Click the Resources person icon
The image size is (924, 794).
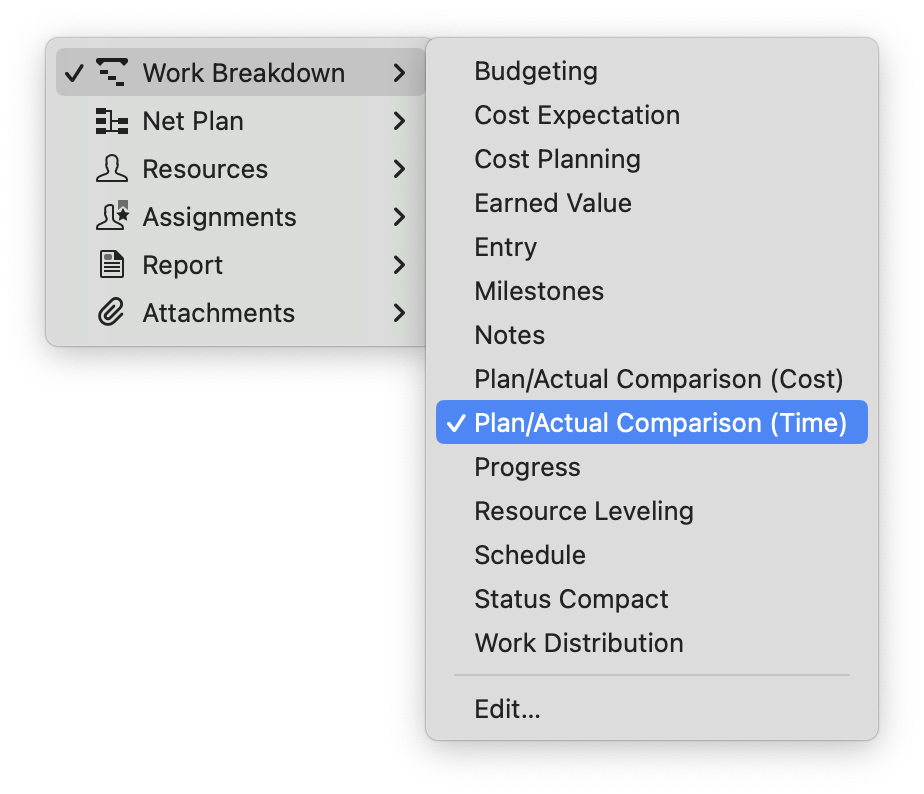pos(112,169)
